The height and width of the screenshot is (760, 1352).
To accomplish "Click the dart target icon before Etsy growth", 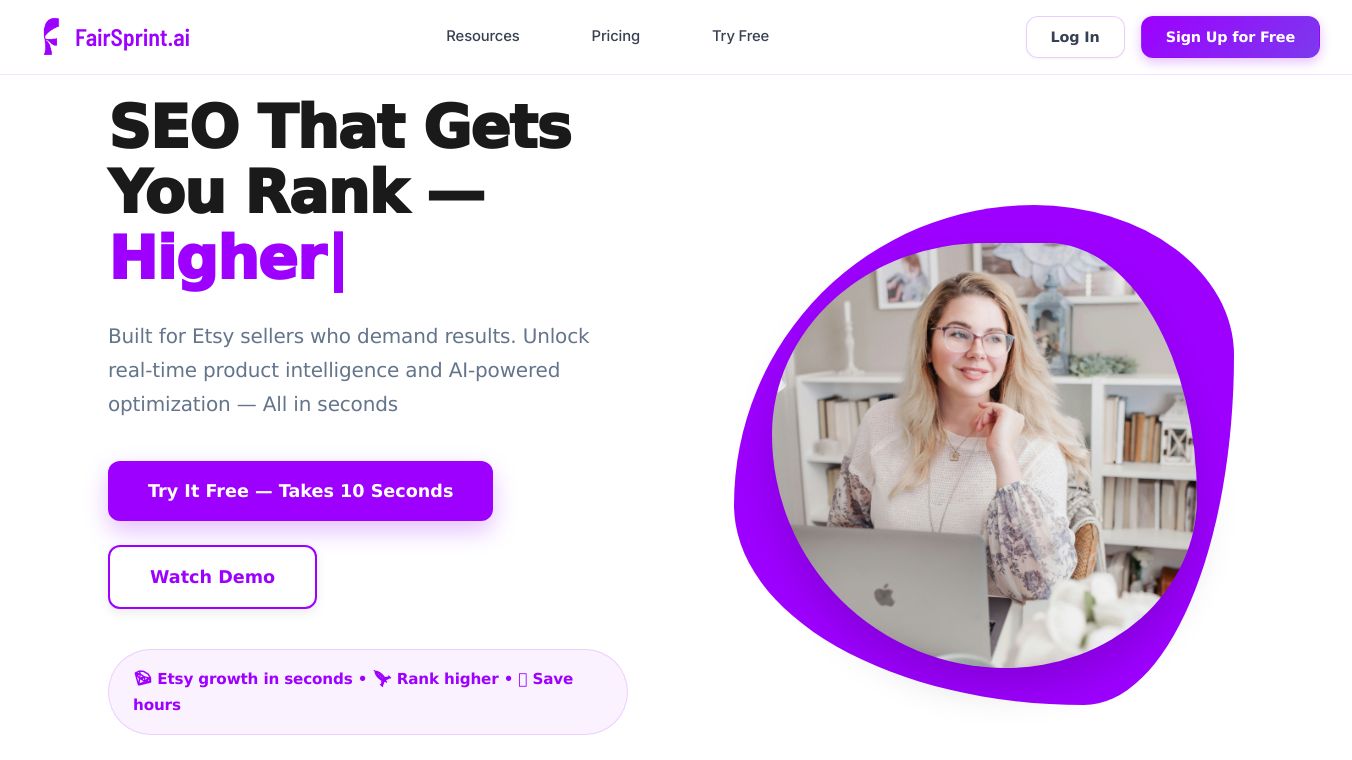I will click(142, 678).
